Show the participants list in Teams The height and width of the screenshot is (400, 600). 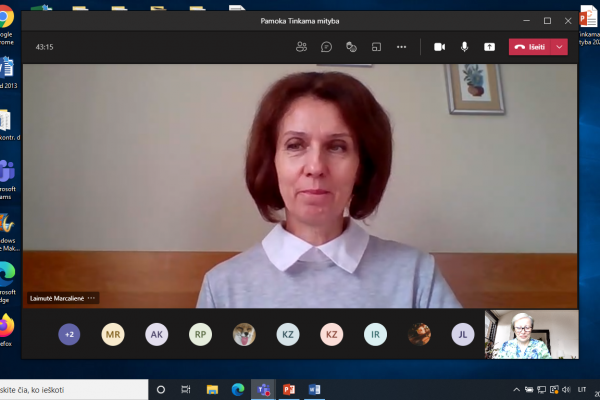tap(301, 47)
